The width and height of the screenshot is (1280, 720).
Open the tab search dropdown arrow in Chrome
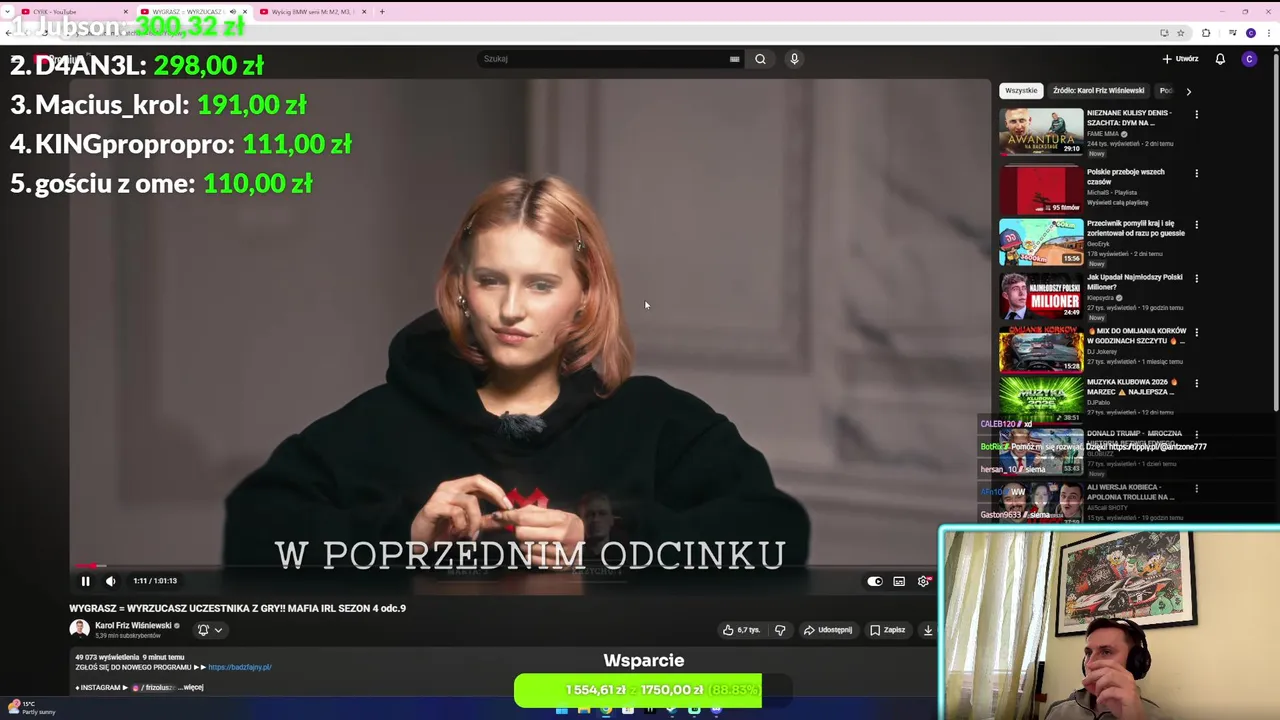(x=7, y=12)
